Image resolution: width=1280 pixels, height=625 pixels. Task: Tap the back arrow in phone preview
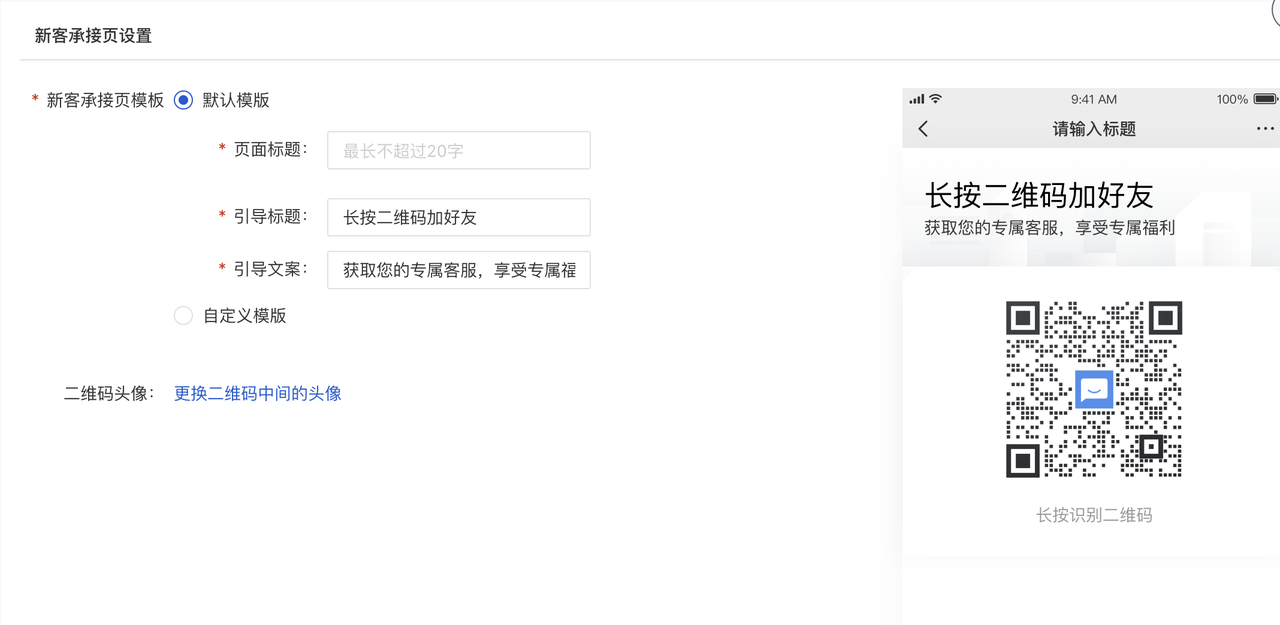click(x=923, y=129)
